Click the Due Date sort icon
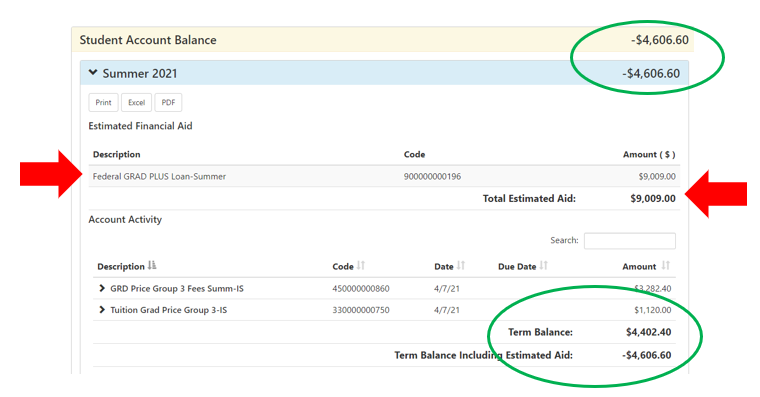The height and width of the screenshot is (397, 760). (544, 266)
